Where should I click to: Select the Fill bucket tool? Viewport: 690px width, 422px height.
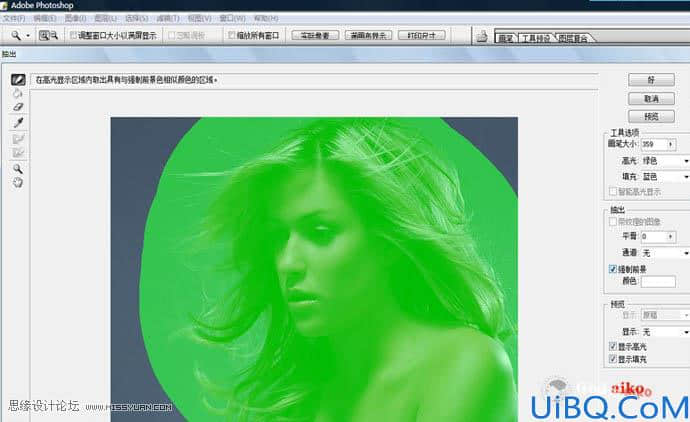18,93
